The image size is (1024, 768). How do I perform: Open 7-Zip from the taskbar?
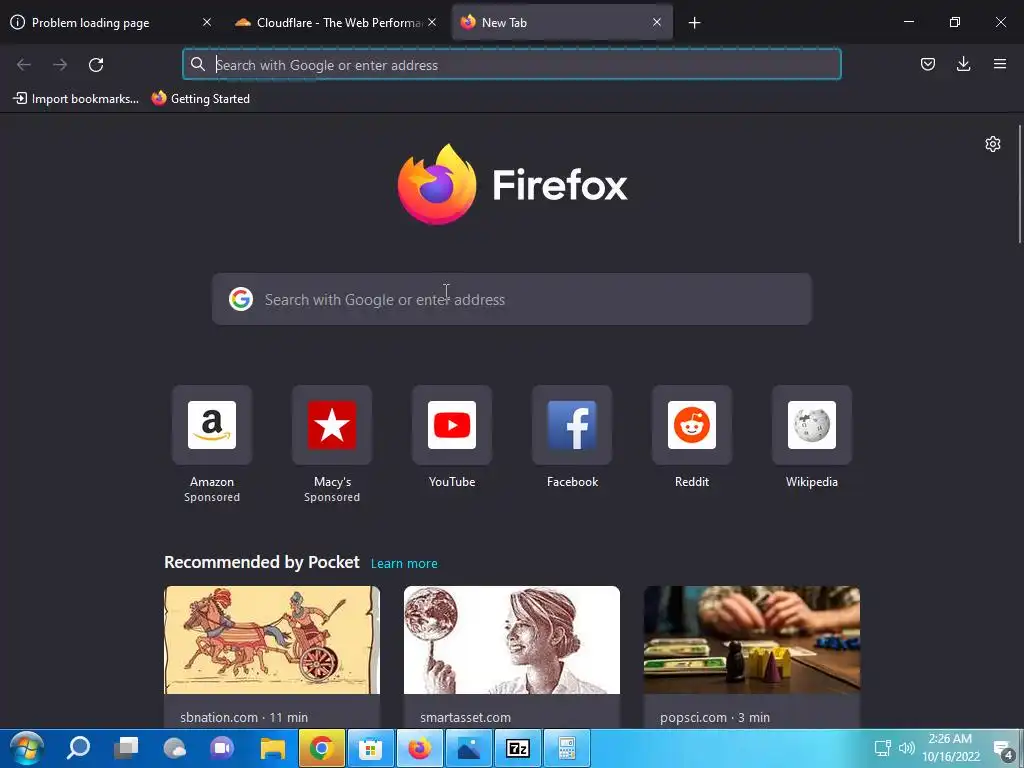(x=518, y=748)
